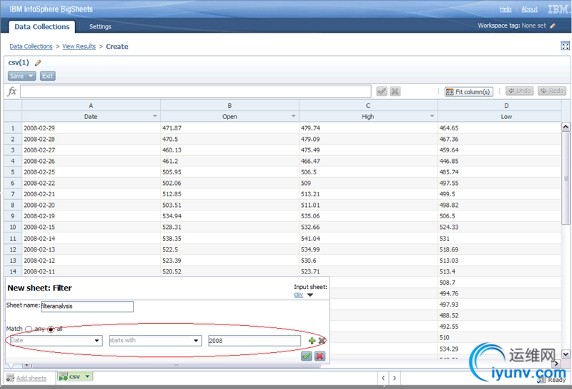Click the About link
572x389 pixels.
click(x=529, y=9)
